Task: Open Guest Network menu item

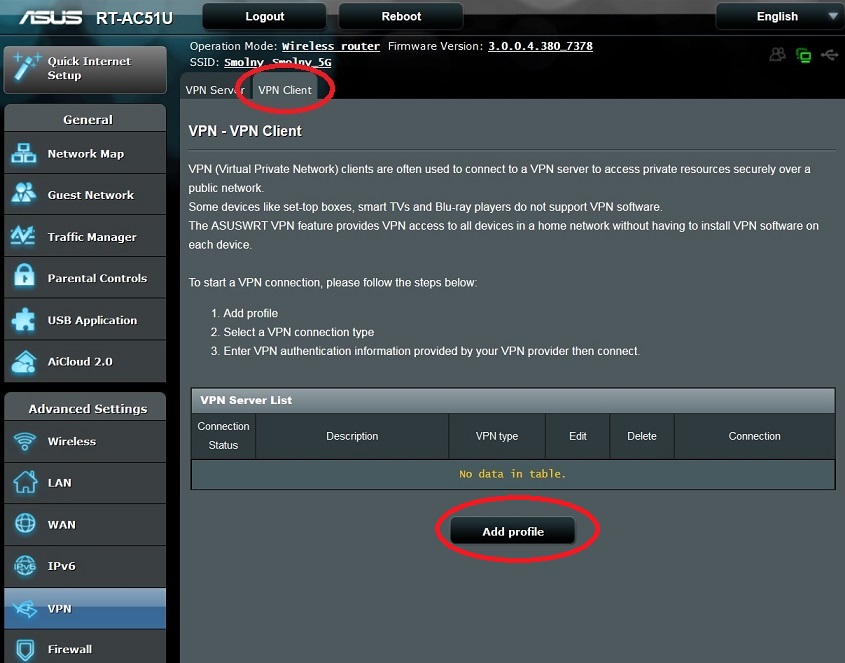Action: (x=85, y=195)
